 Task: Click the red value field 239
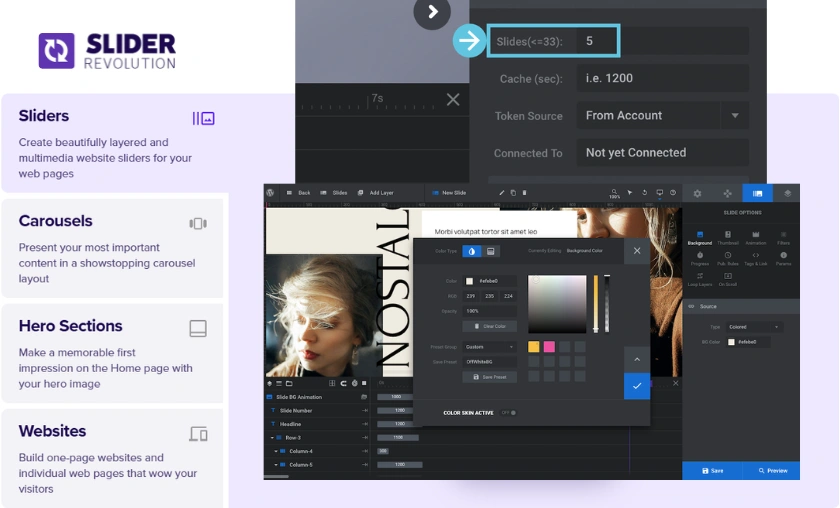[471, 296]
